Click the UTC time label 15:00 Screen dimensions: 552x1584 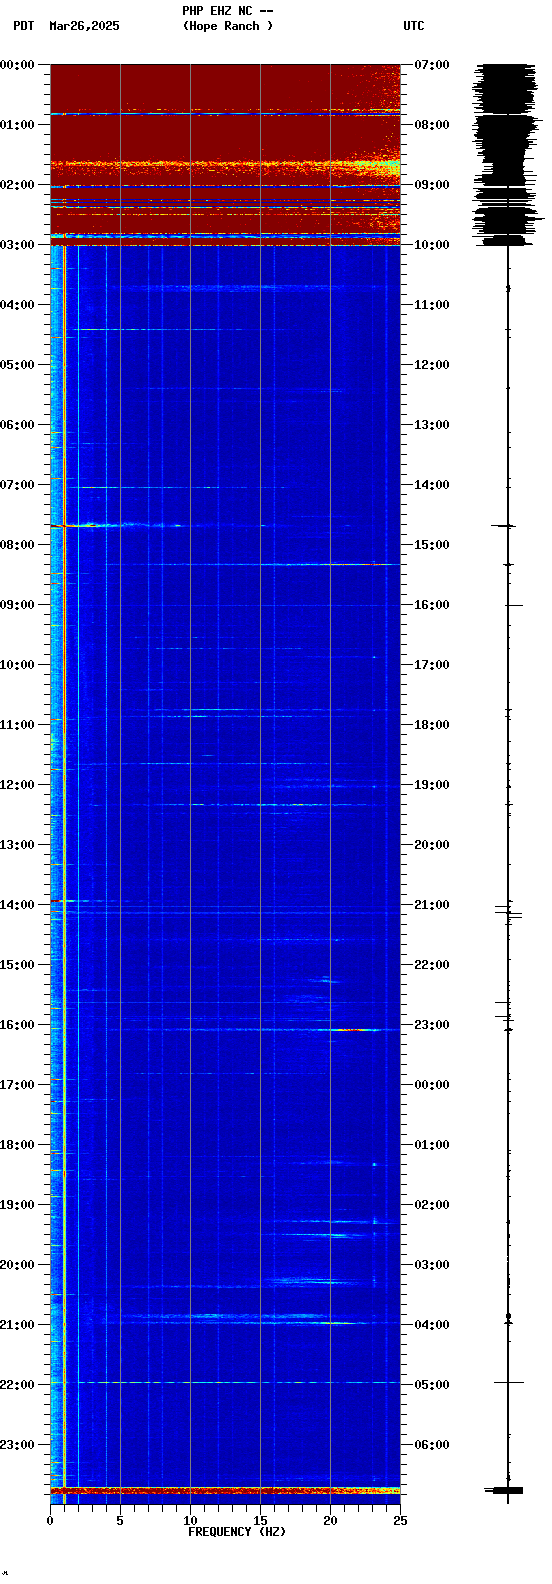(x=431, y=545)
